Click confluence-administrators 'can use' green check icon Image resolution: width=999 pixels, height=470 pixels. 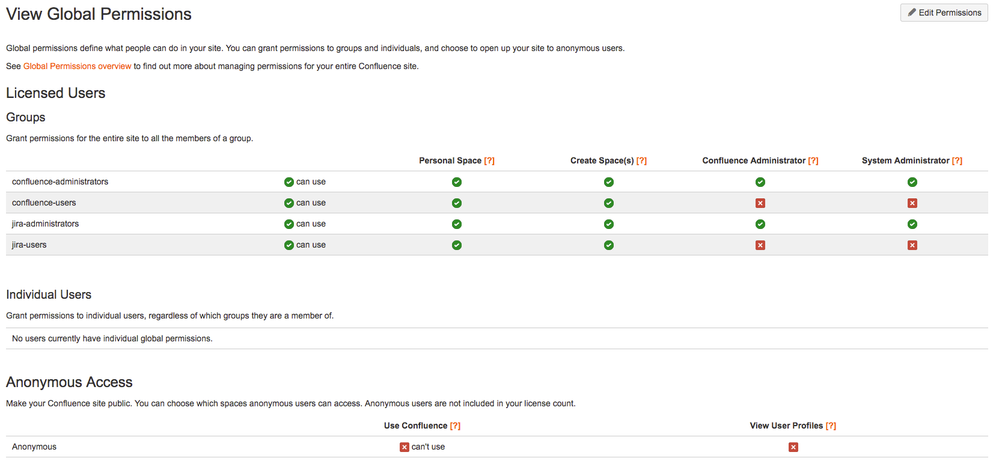click(289, 182)
